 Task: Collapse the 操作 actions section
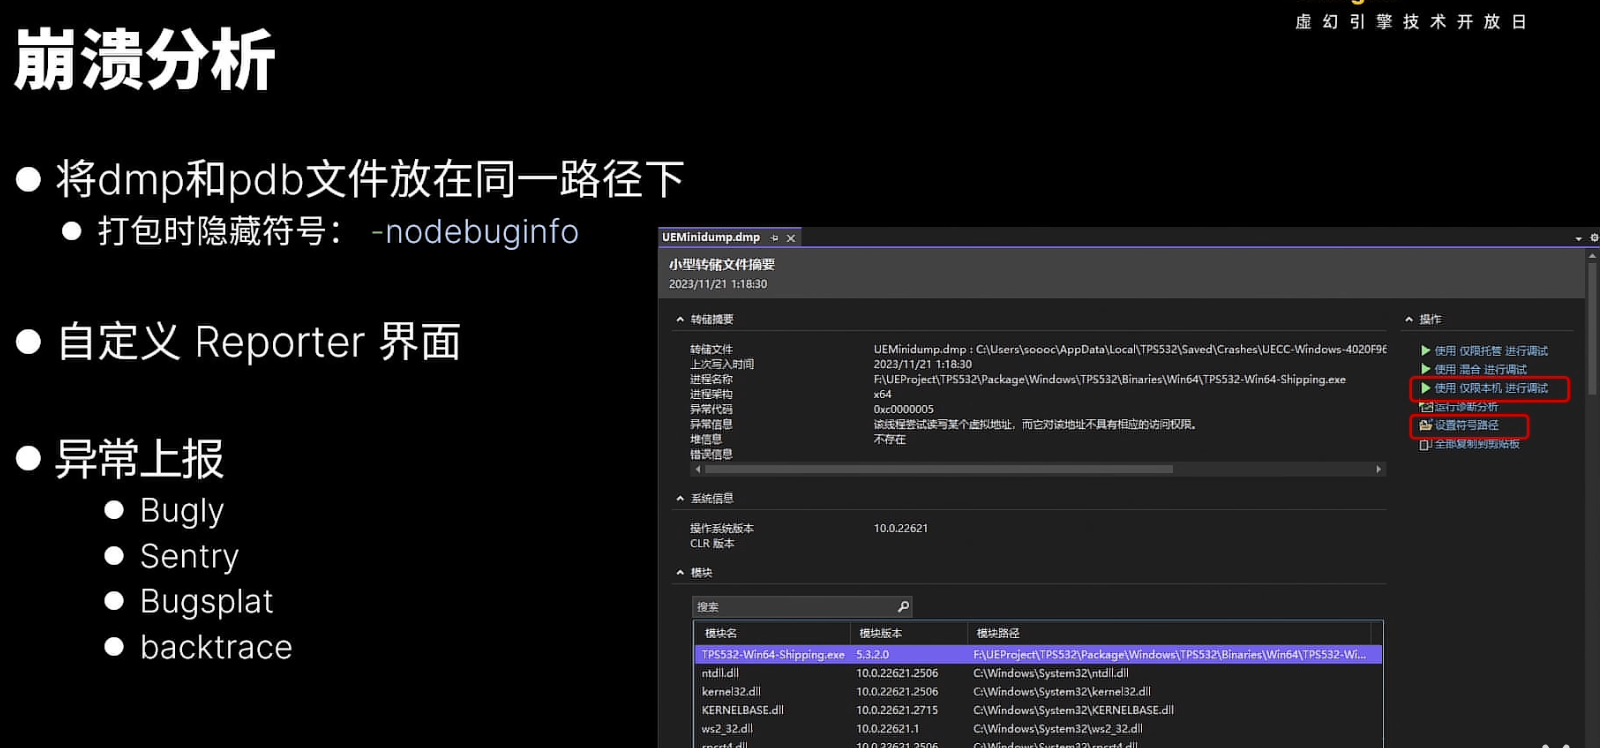pos(1409,319)
